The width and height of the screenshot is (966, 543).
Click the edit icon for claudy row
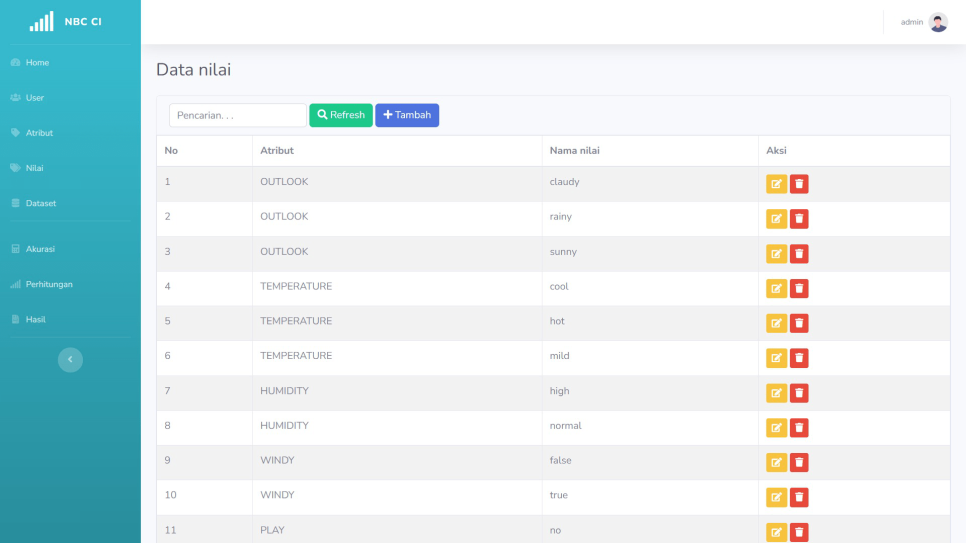[776, 184]
